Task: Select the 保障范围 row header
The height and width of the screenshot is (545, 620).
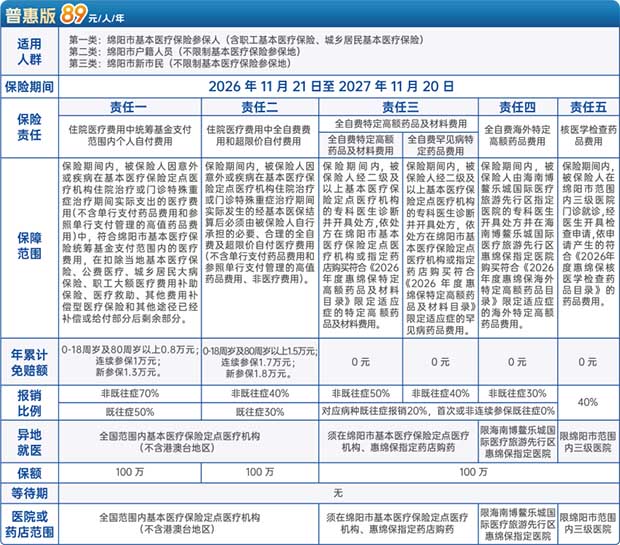Action: 29,246
